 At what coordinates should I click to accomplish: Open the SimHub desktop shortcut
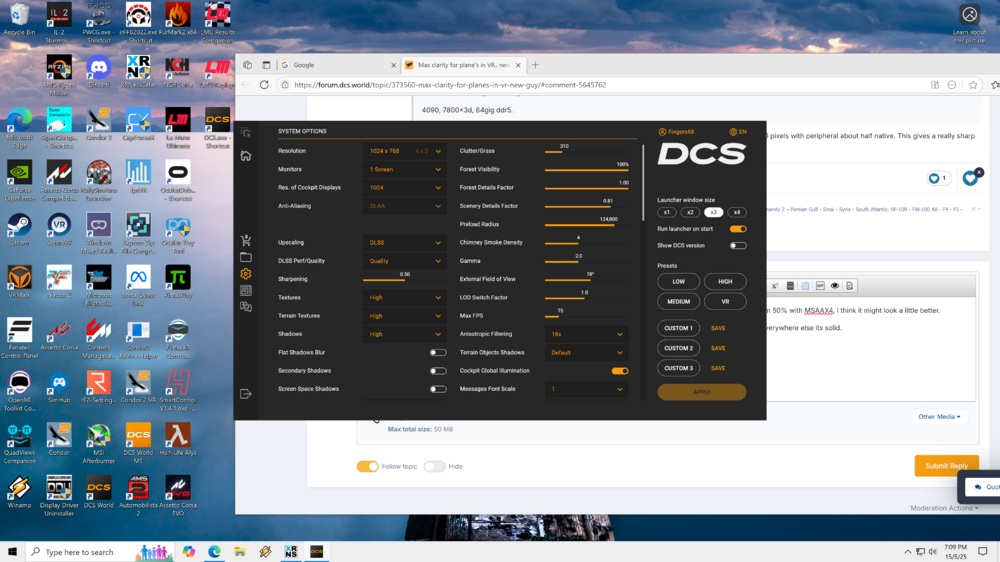point(59,387)
